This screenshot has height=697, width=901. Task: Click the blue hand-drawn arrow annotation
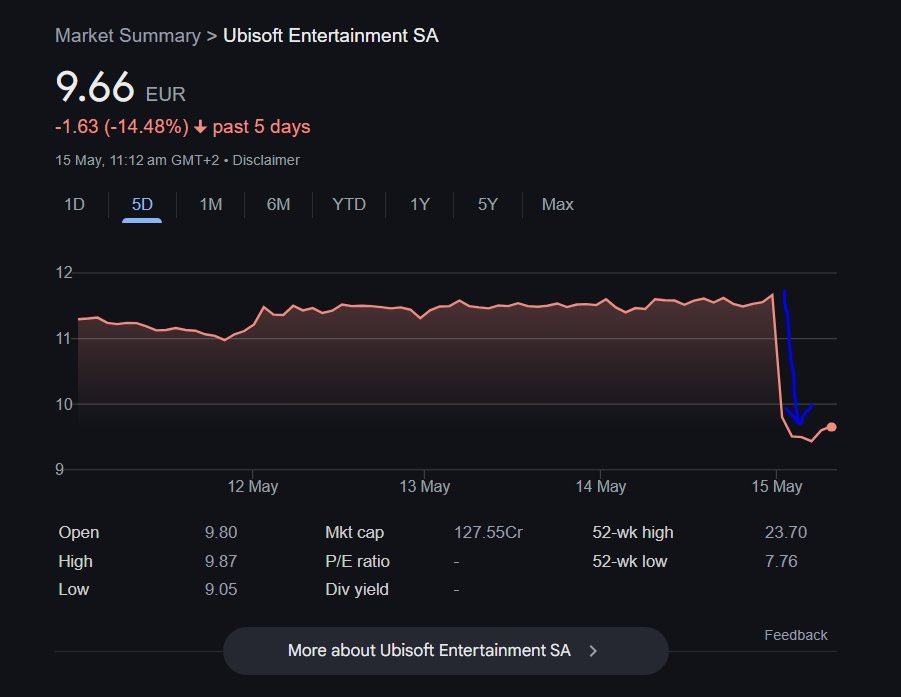tap(793, 359)
